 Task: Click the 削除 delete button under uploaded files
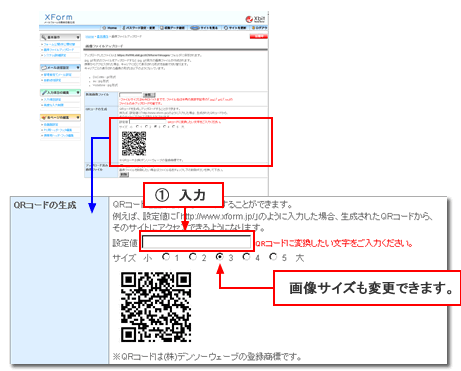point(124,175)
